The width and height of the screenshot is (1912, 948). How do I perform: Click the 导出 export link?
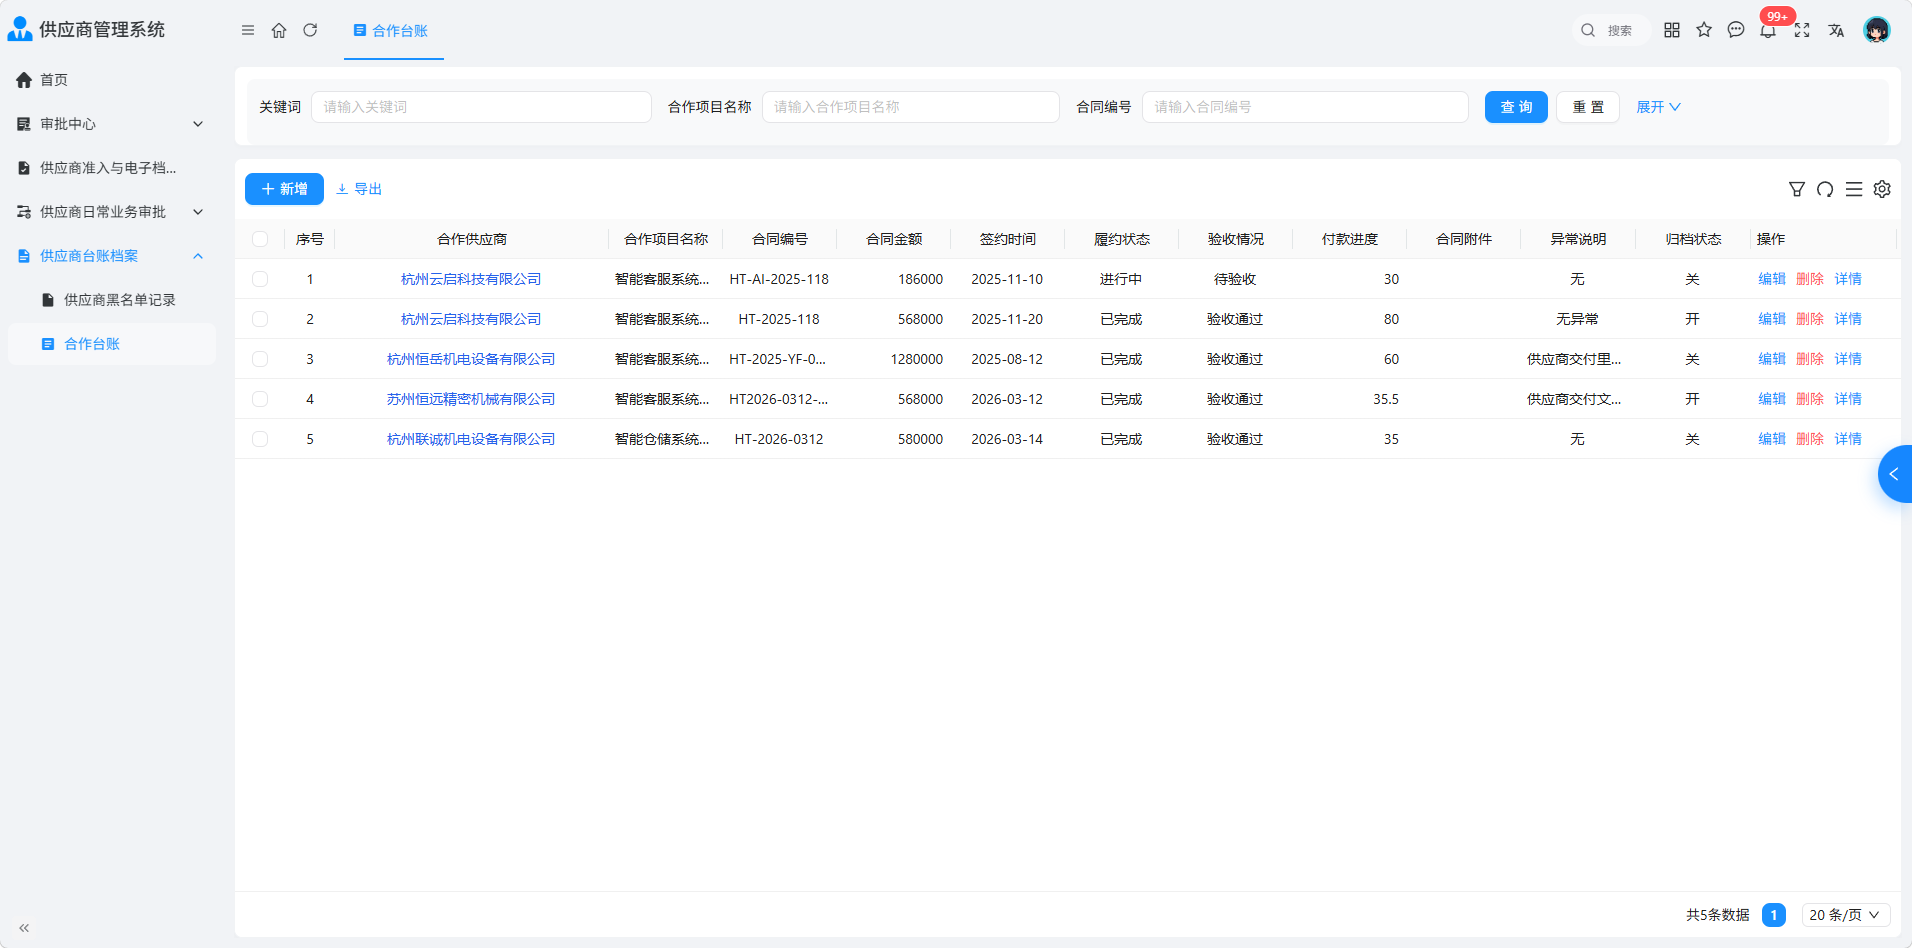pos(359,189)
